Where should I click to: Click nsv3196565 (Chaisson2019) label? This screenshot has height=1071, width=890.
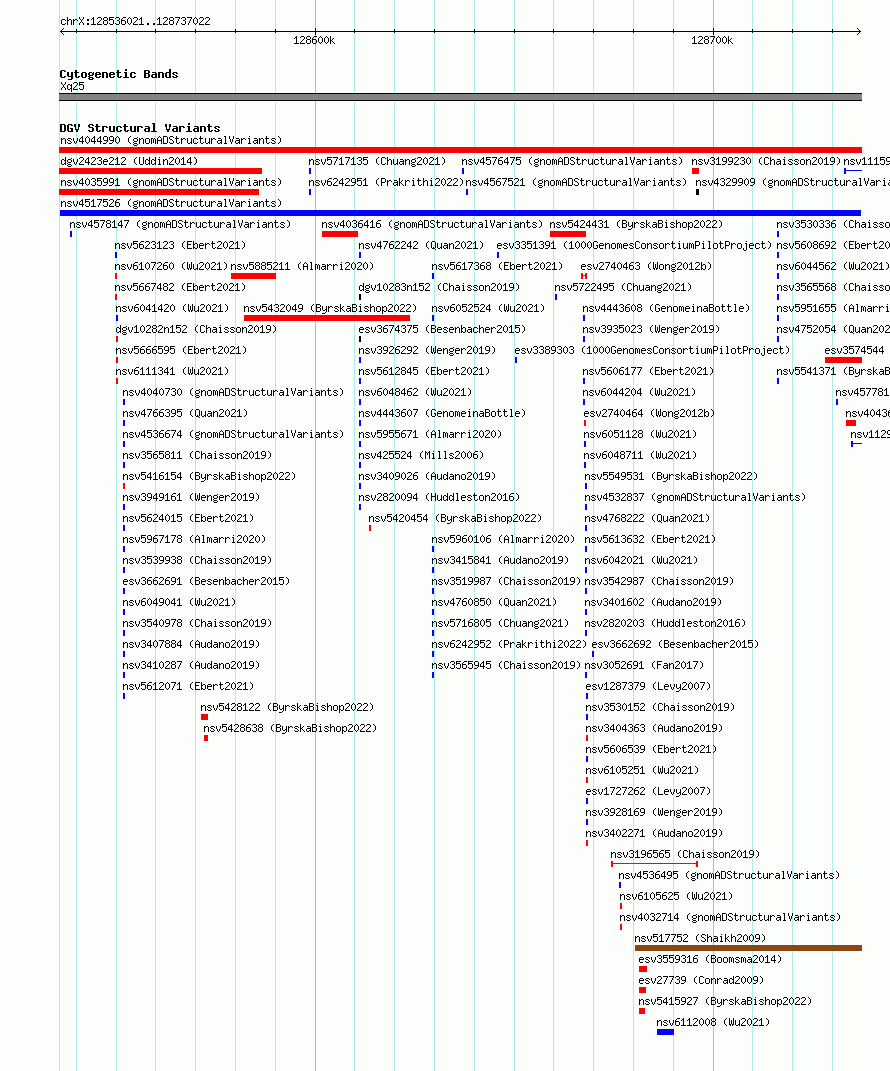[x=685, y=854]
